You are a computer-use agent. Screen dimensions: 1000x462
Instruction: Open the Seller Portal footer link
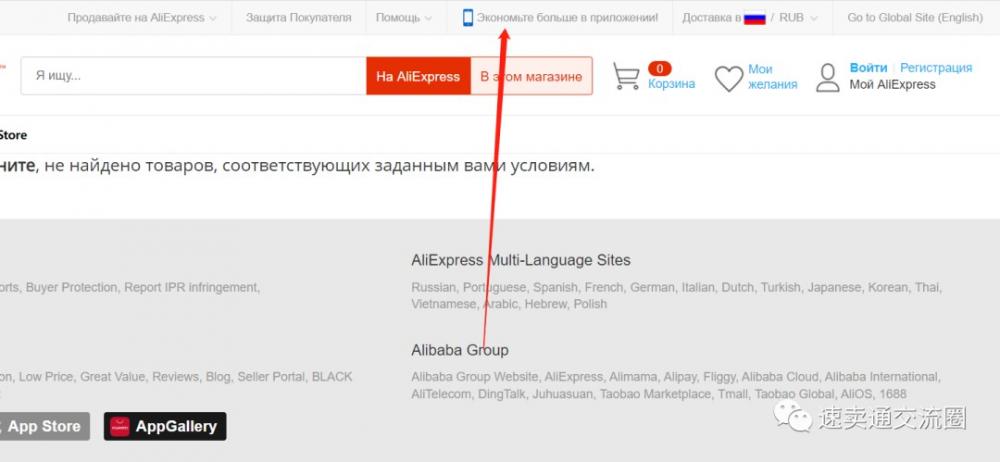[x=271, y=377]
